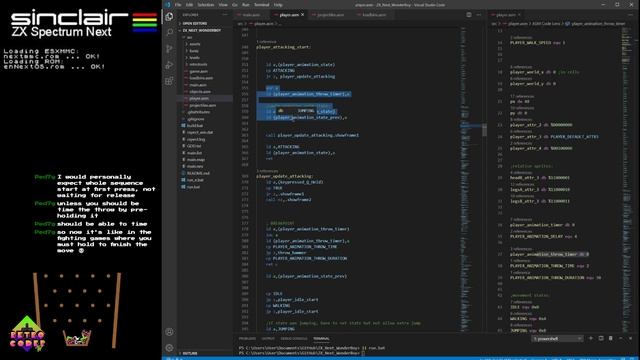Click PLAYER_WALK_SPEED in right editor

click(530, 43)
